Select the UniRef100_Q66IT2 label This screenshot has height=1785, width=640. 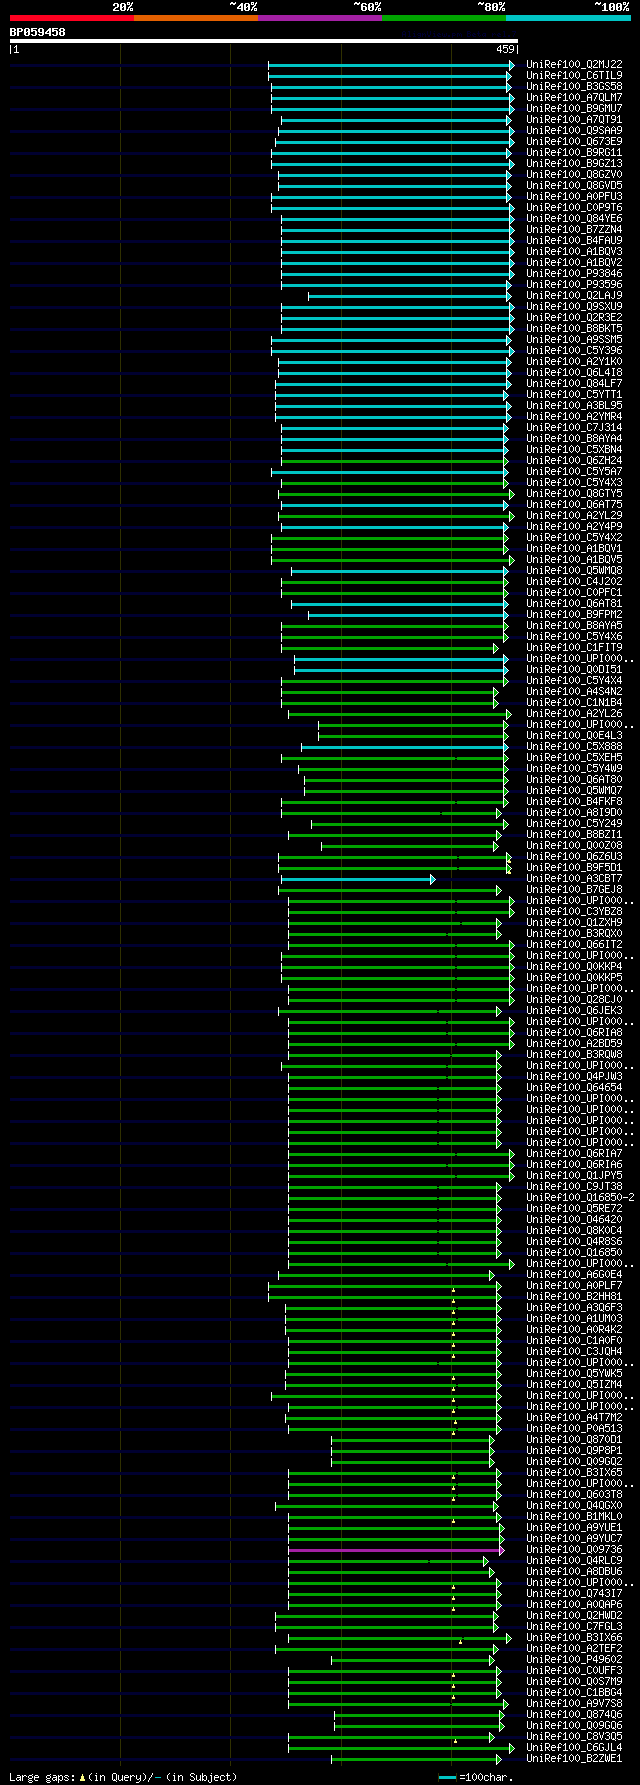click(x=575, y=944)
